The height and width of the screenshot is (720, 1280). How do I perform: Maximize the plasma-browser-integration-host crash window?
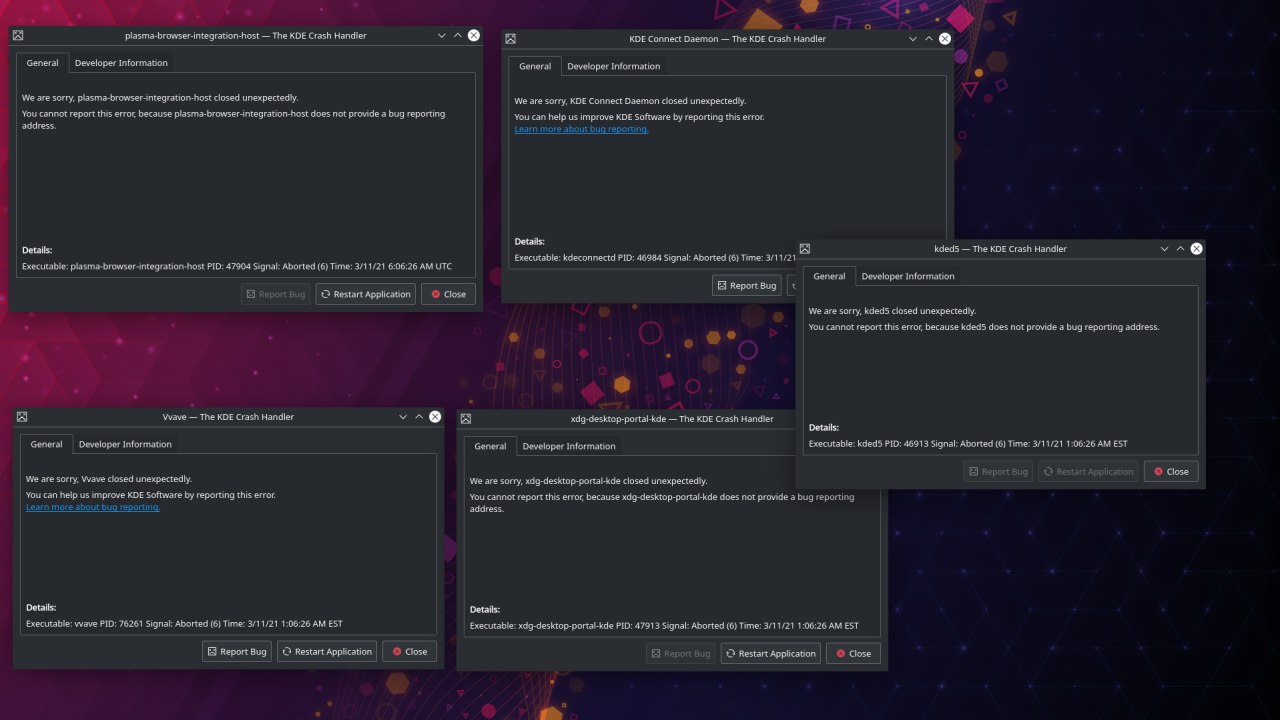(x=458, y=35)
